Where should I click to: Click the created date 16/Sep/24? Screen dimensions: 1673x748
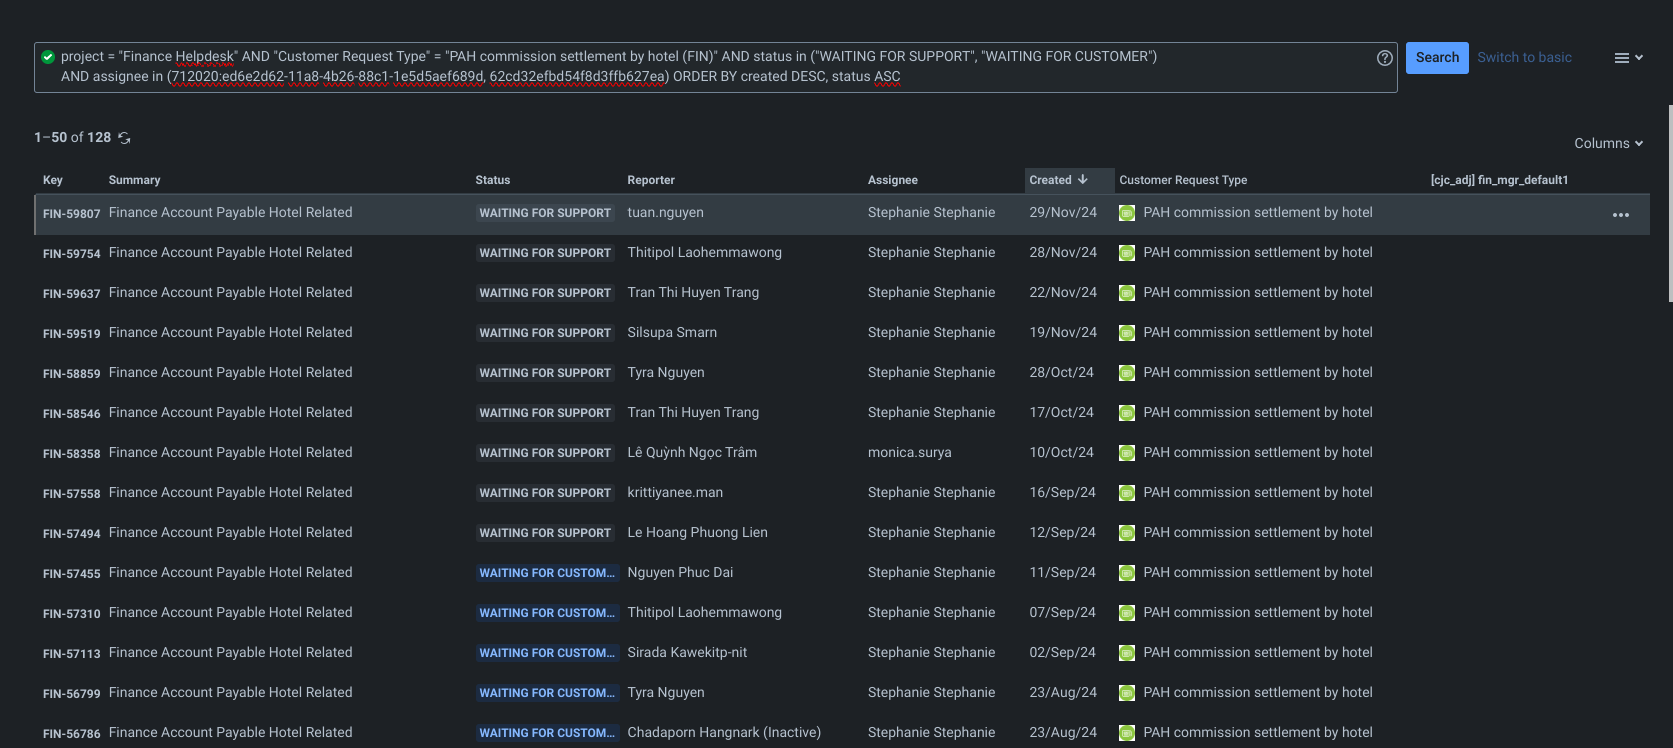point(1062,493)
